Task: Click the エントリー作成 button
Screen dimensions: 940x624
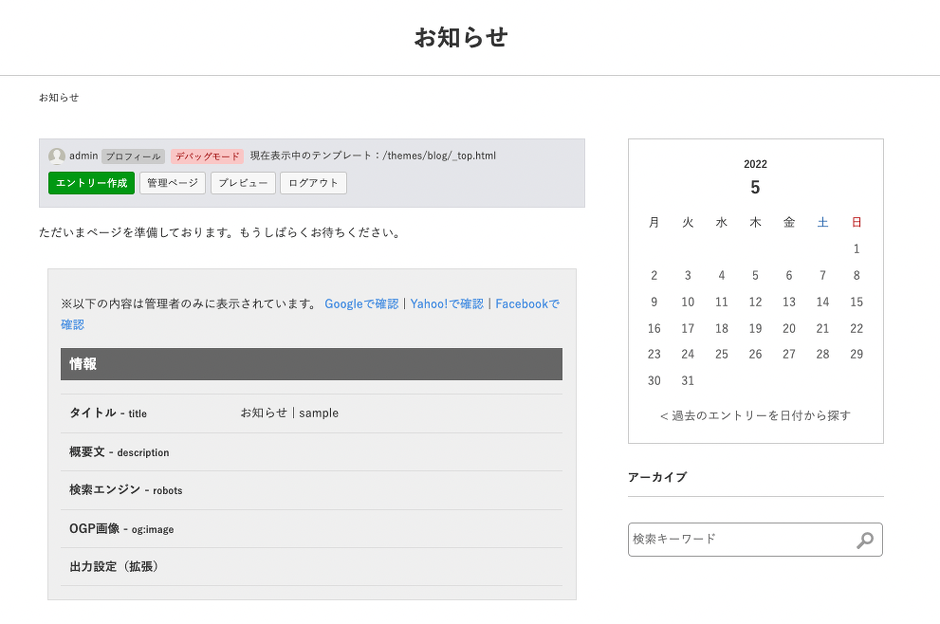Action: click(x=91, y=183)
